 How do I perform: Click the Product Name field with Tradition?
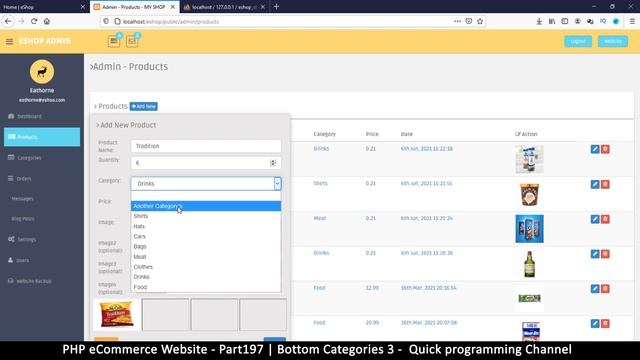click(206, 146)
